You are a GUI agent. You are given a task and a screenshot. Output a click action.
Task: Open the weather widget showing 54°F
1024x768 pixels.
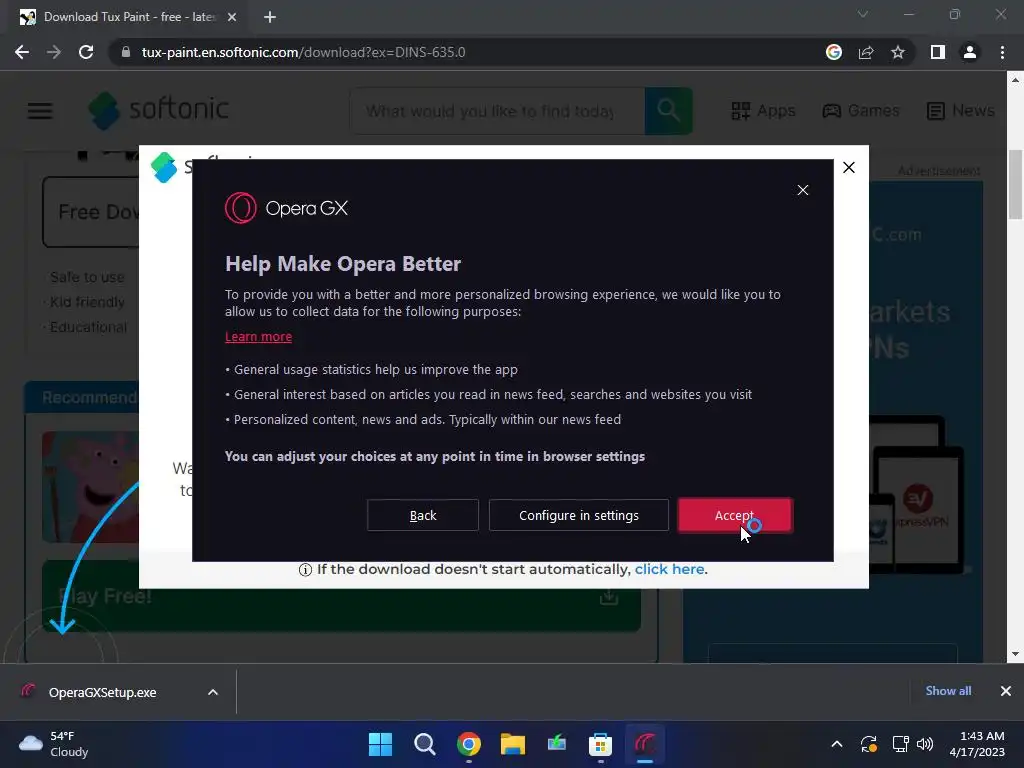click(54, 744)
